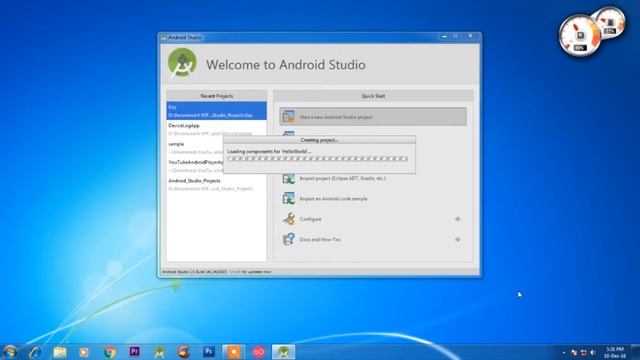Click the Quick Start header
Image resolution: width=640 pixels, height=360 pixels.
[x=373, y=96]
